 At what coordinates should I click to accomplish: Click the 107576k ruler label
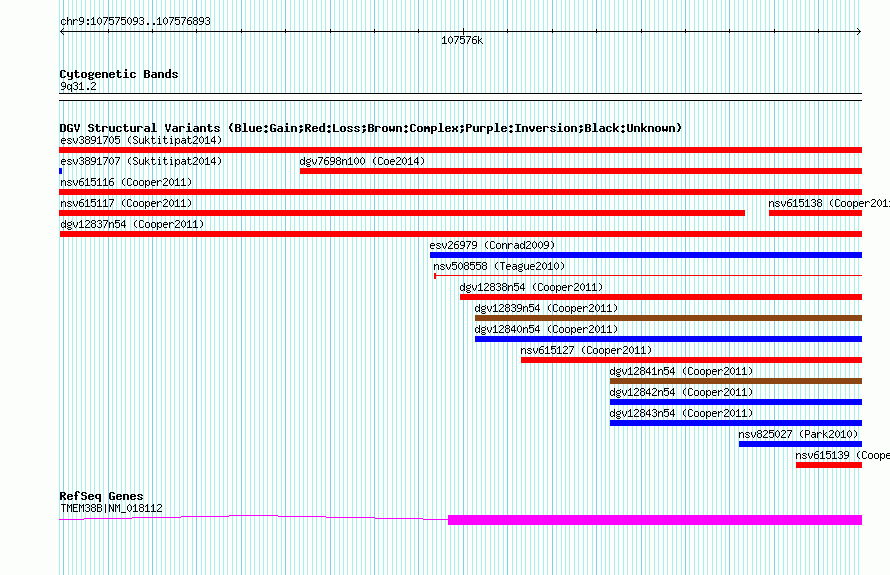pyautogui.click(x=462, y=41)
